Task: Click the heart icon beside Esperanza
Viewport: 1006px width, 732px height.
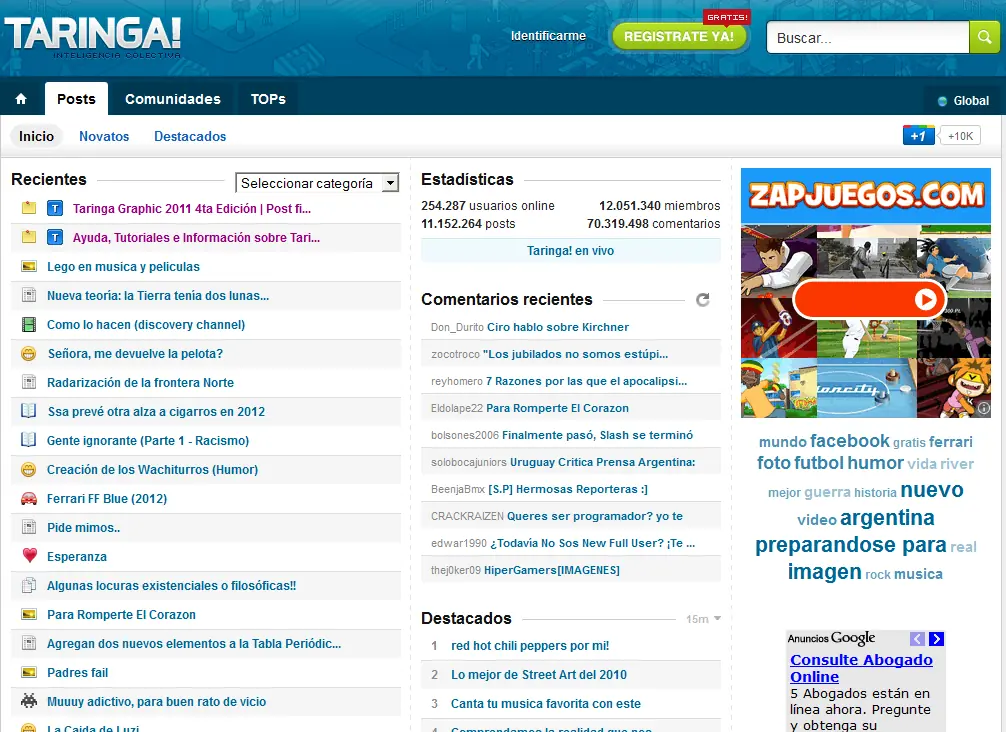Action: tap(30, 556)
